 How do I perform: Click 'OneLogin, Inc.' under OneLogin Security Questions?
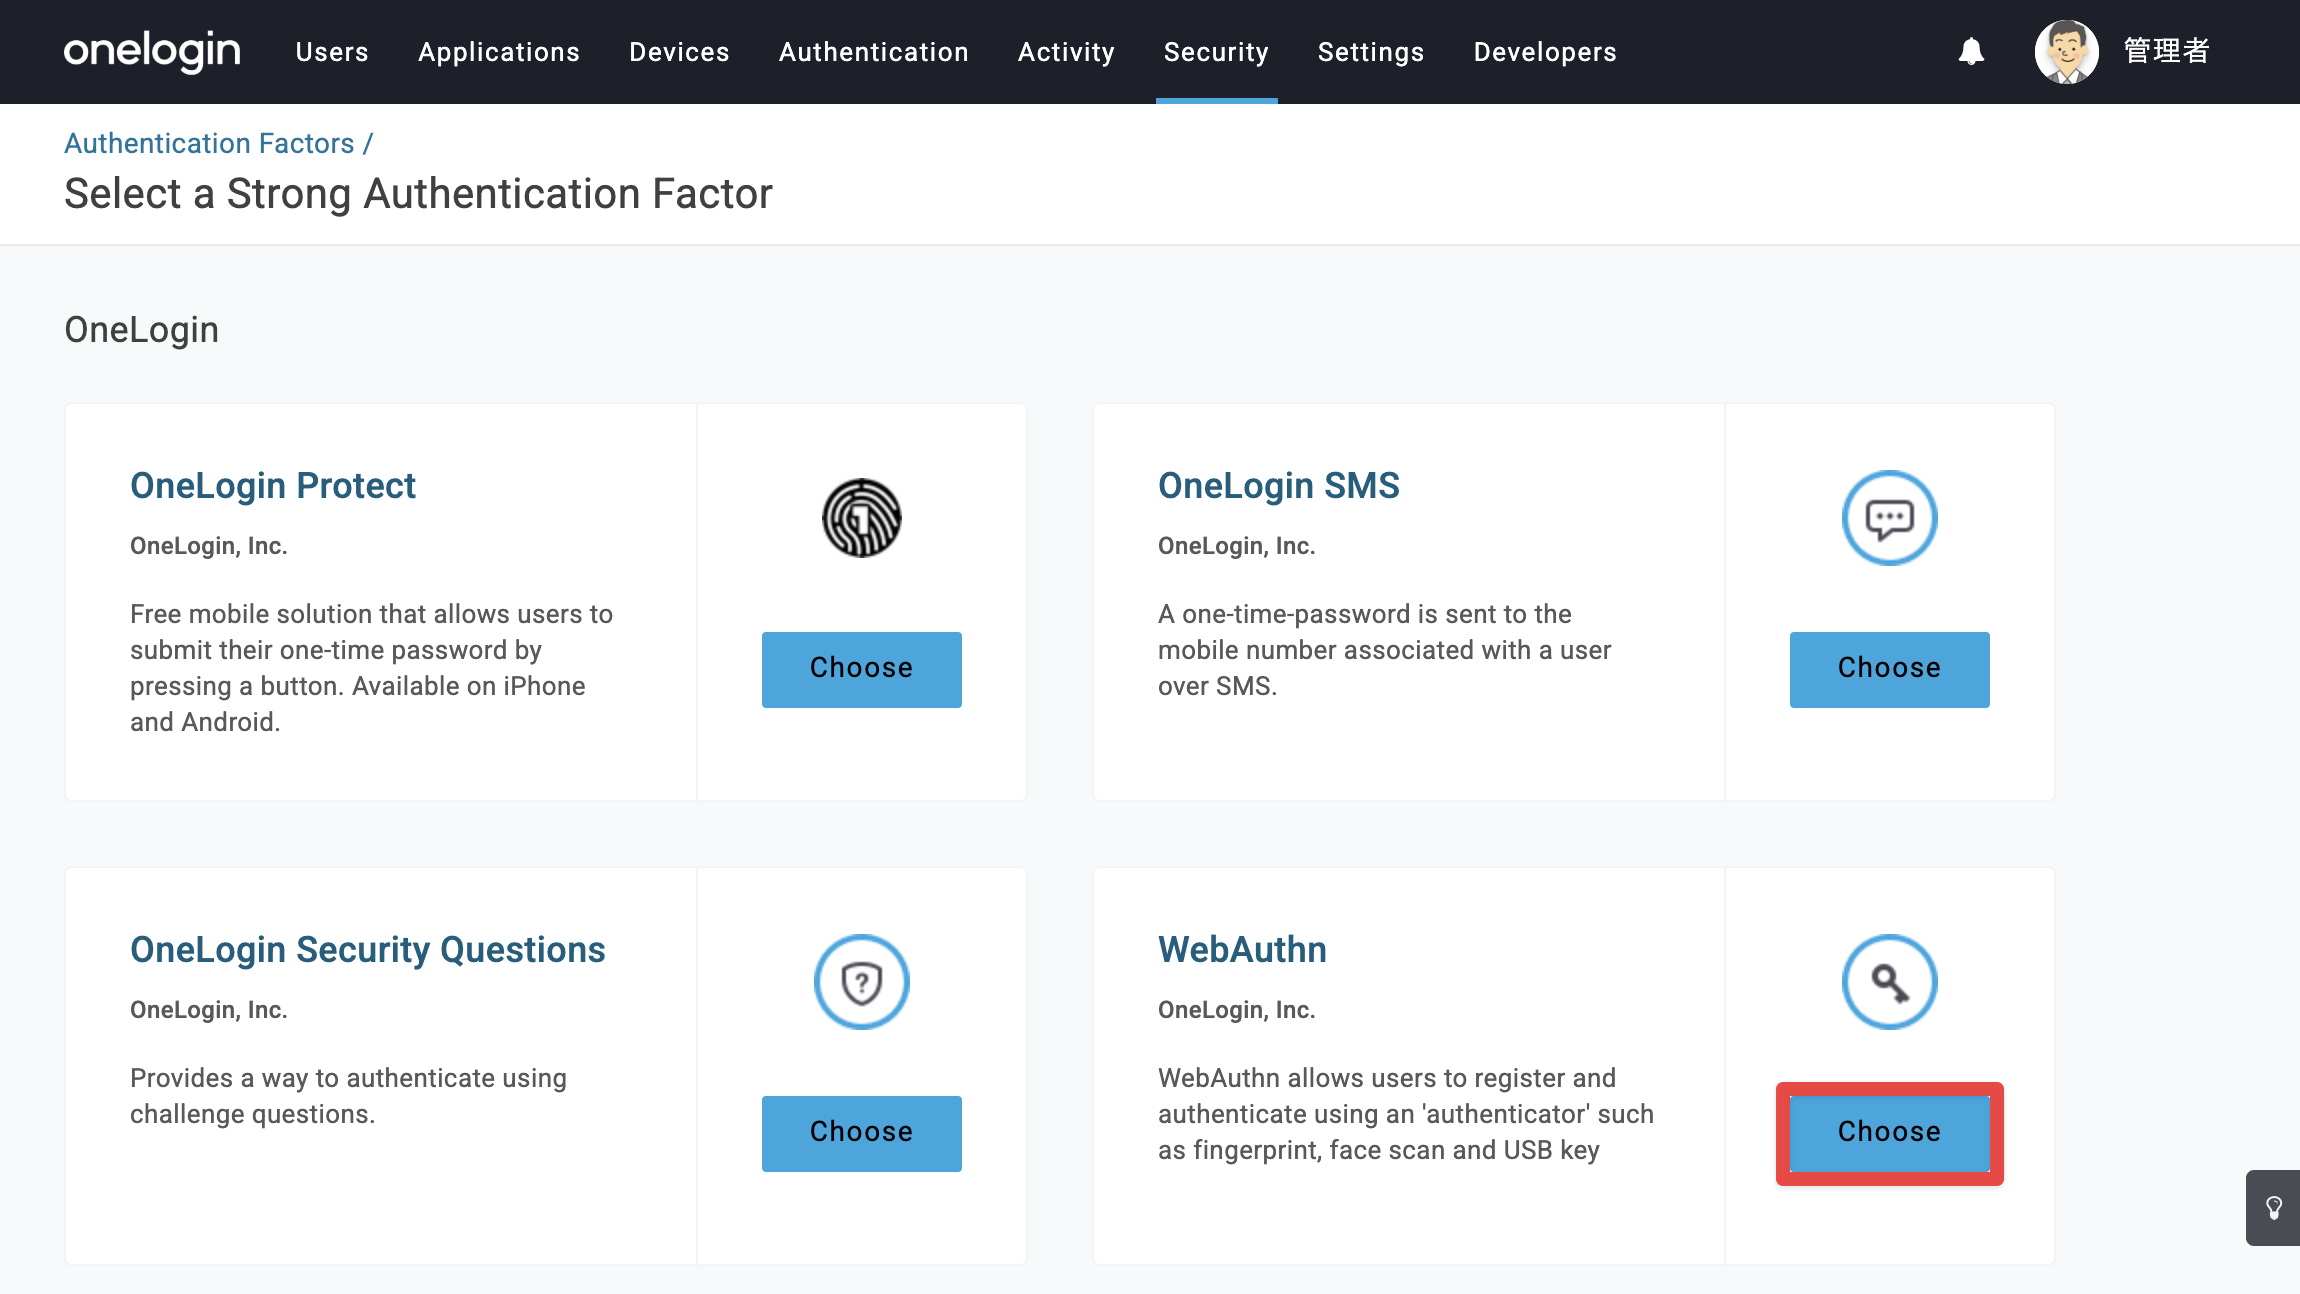pos(209,1010)
